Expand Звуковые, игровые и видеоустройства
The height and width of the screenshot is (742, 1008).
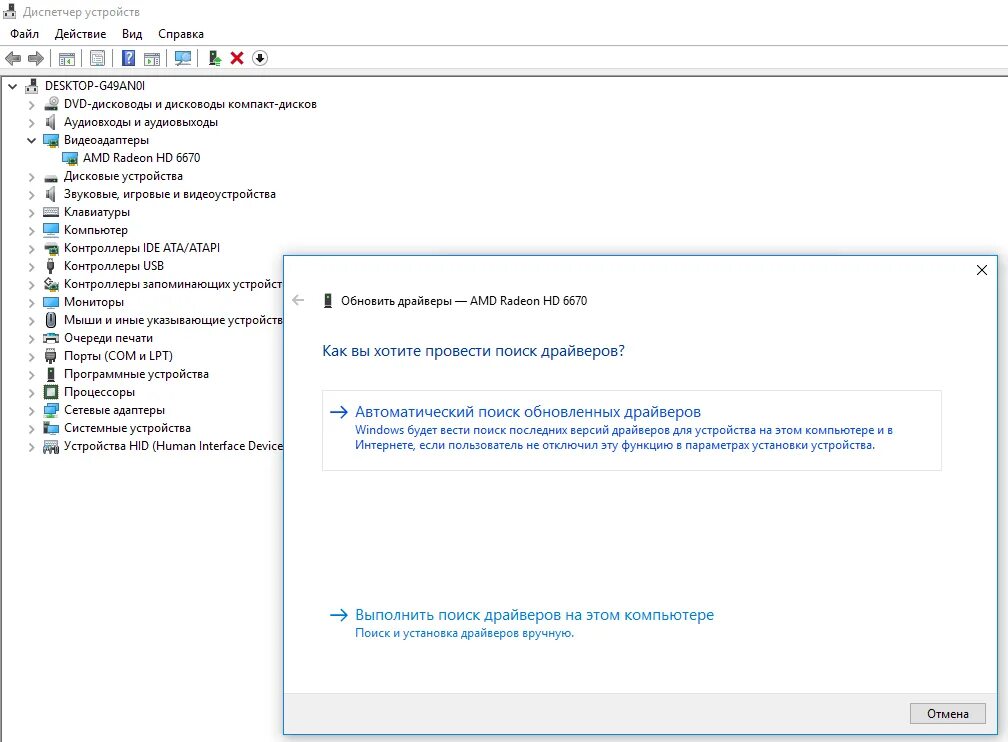(x=32, y=194)
